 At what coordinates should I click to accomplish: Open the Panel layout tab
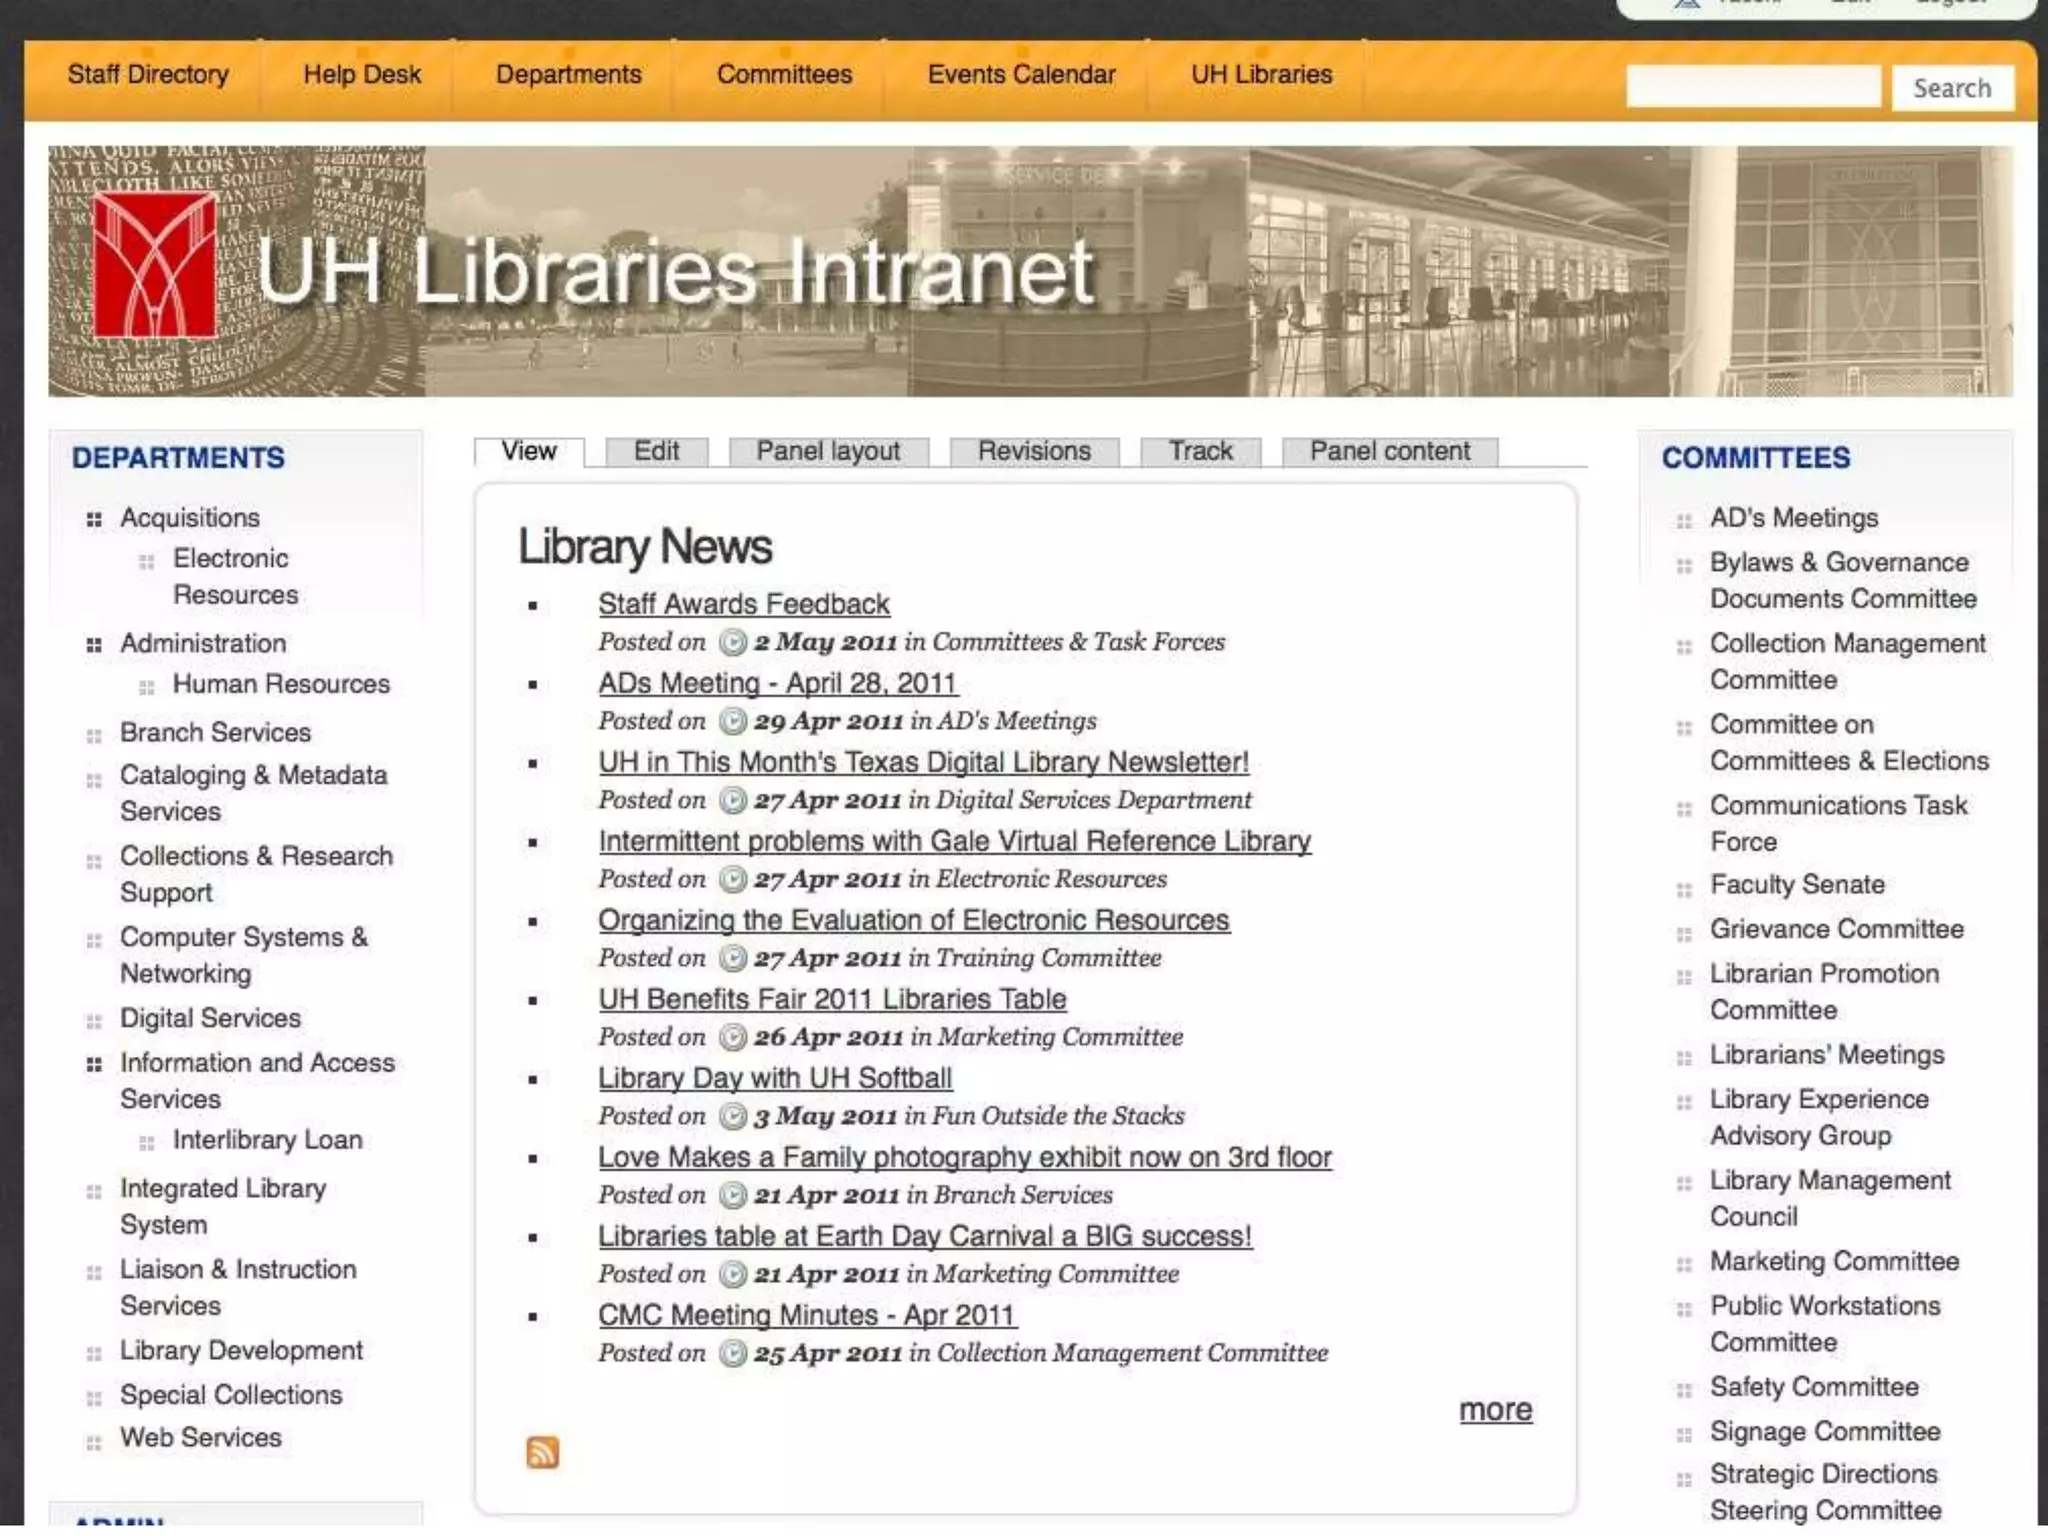click(x=828, y=451)
